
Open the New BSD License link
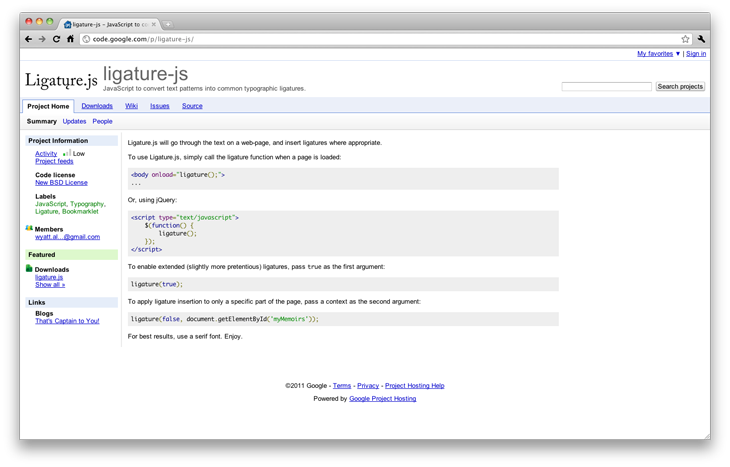(x=61, y=183)
